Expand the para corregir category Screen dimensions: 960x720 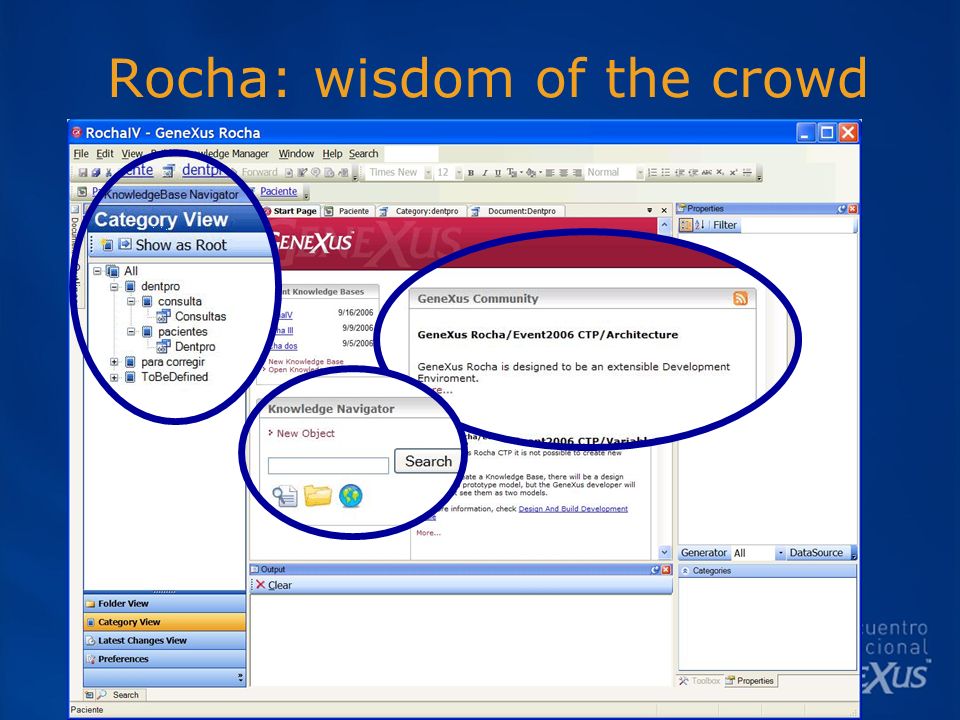(x=114, y=362)
